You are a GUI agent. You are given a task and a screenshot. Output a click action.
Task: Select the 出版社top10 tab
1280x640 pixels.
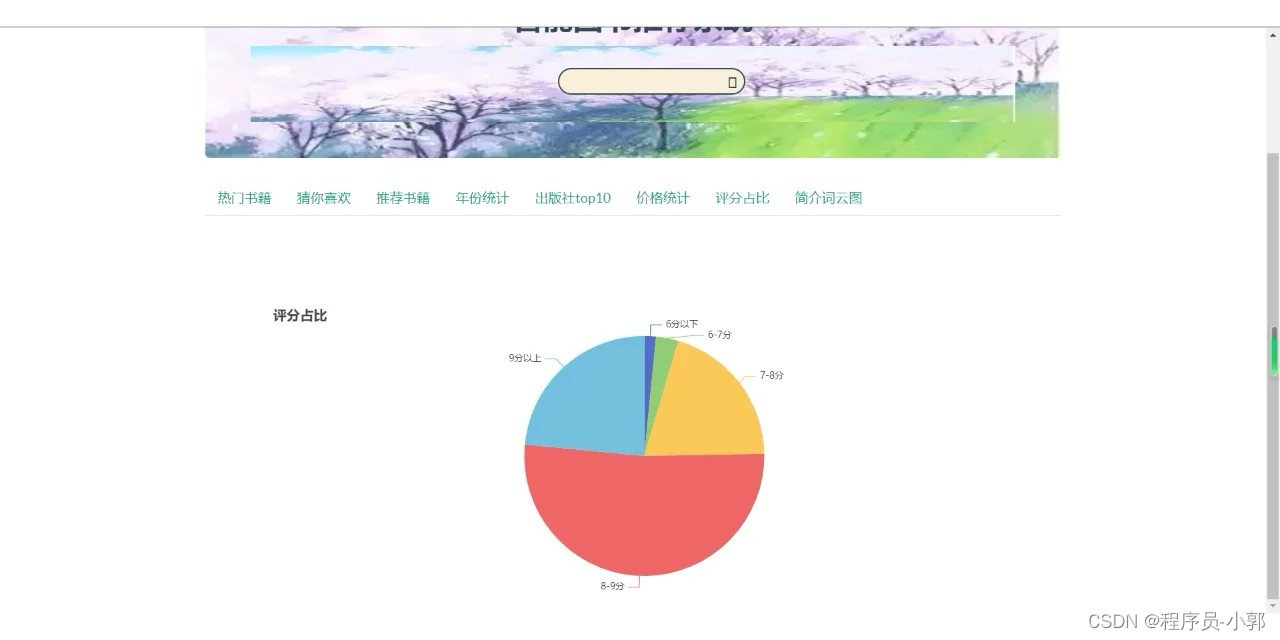[x=573, y=198]
